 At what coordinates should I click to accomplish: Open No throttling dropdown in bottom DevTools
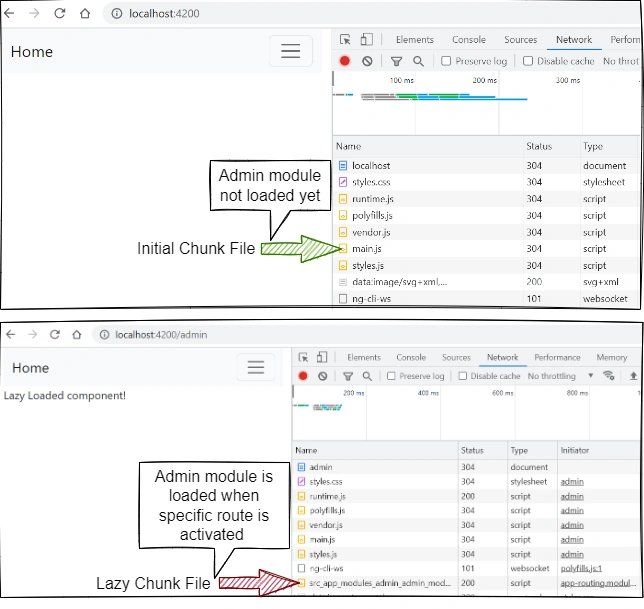coord(560,376)
